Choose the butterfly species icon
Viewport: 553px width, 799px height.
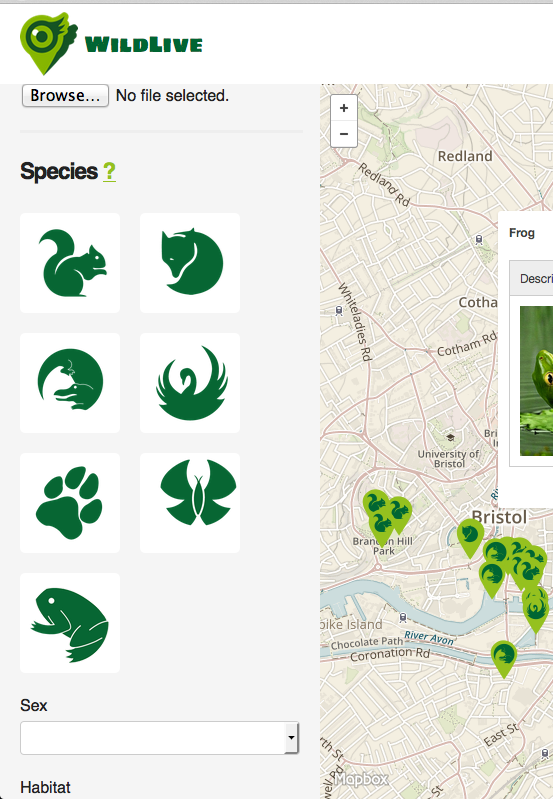click(190, 503)
